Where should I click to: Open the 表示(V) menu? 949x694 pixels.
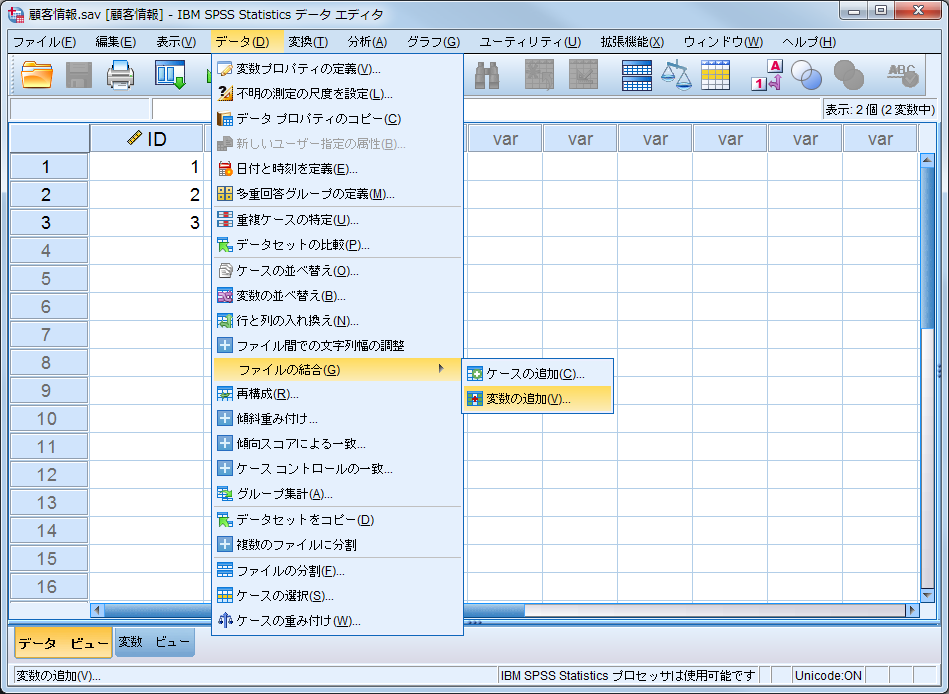[x=176, y=42]
